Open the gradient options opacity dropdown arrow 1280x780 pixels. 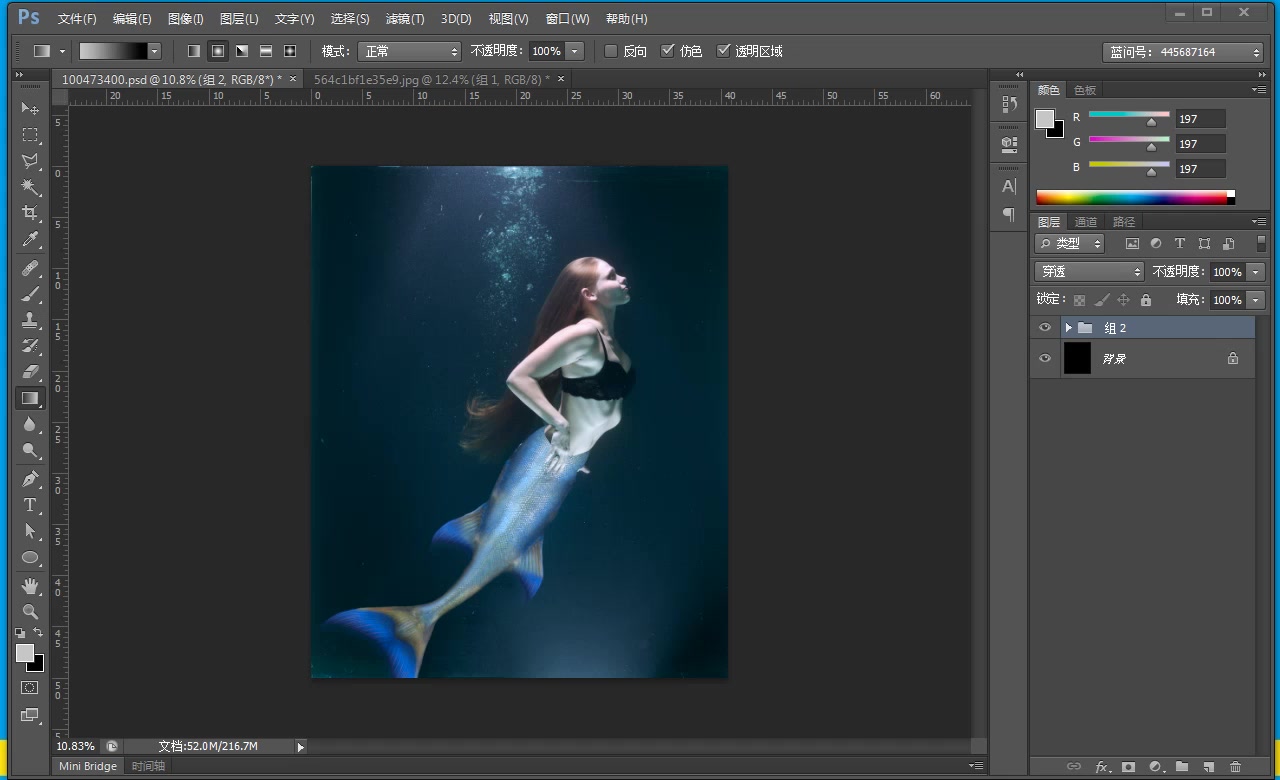pyautogui.click(x=575, y=51)
